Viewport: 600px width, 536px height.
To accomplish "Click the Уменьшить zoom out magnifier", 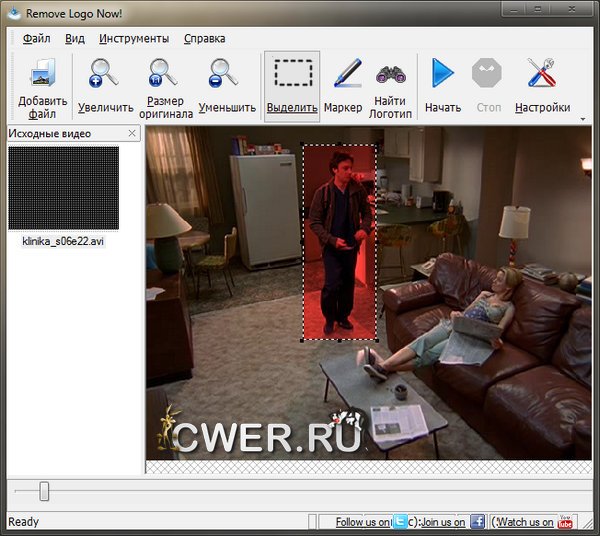I will coord(226,76).
